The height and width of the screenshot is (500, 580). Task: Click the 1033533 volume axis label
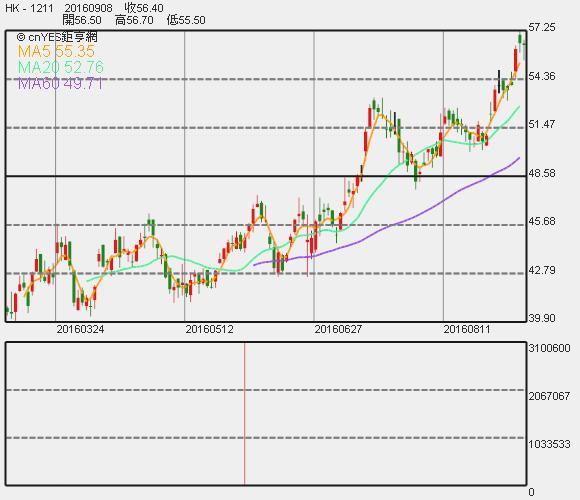pos(549,444)
